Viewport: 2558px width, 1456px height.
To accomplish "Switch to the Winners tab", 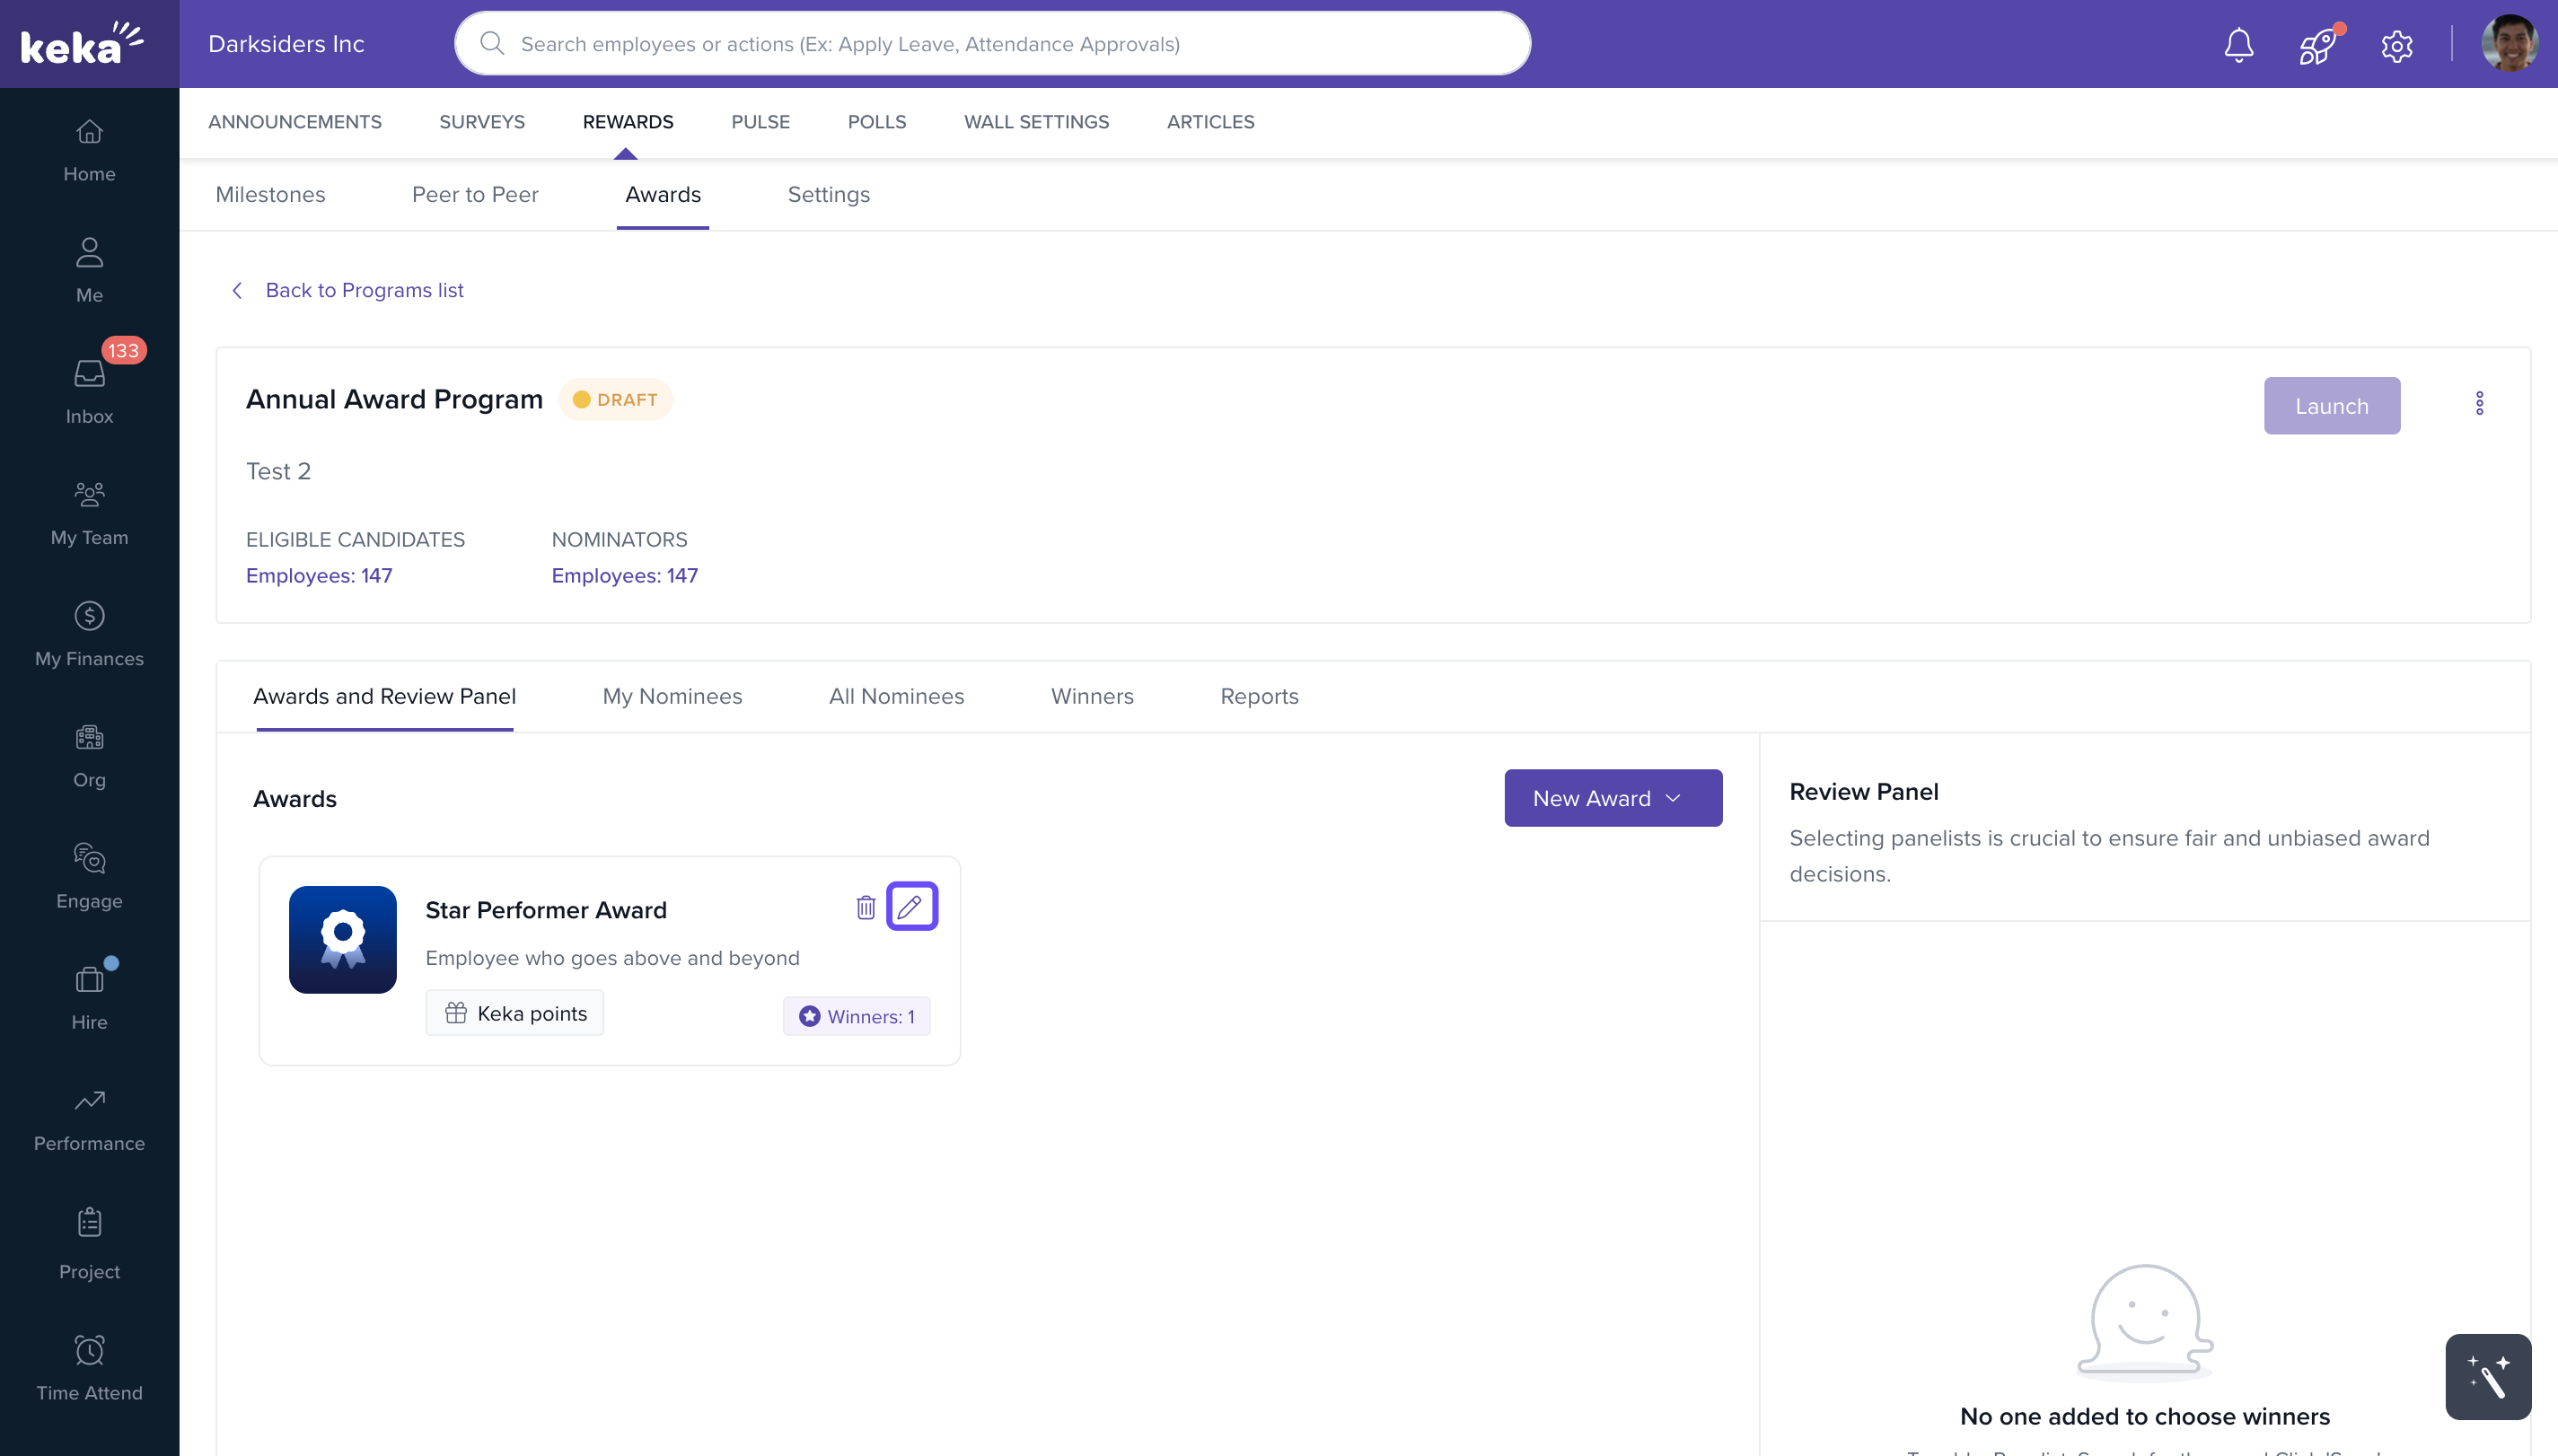I will point(1091,696).
